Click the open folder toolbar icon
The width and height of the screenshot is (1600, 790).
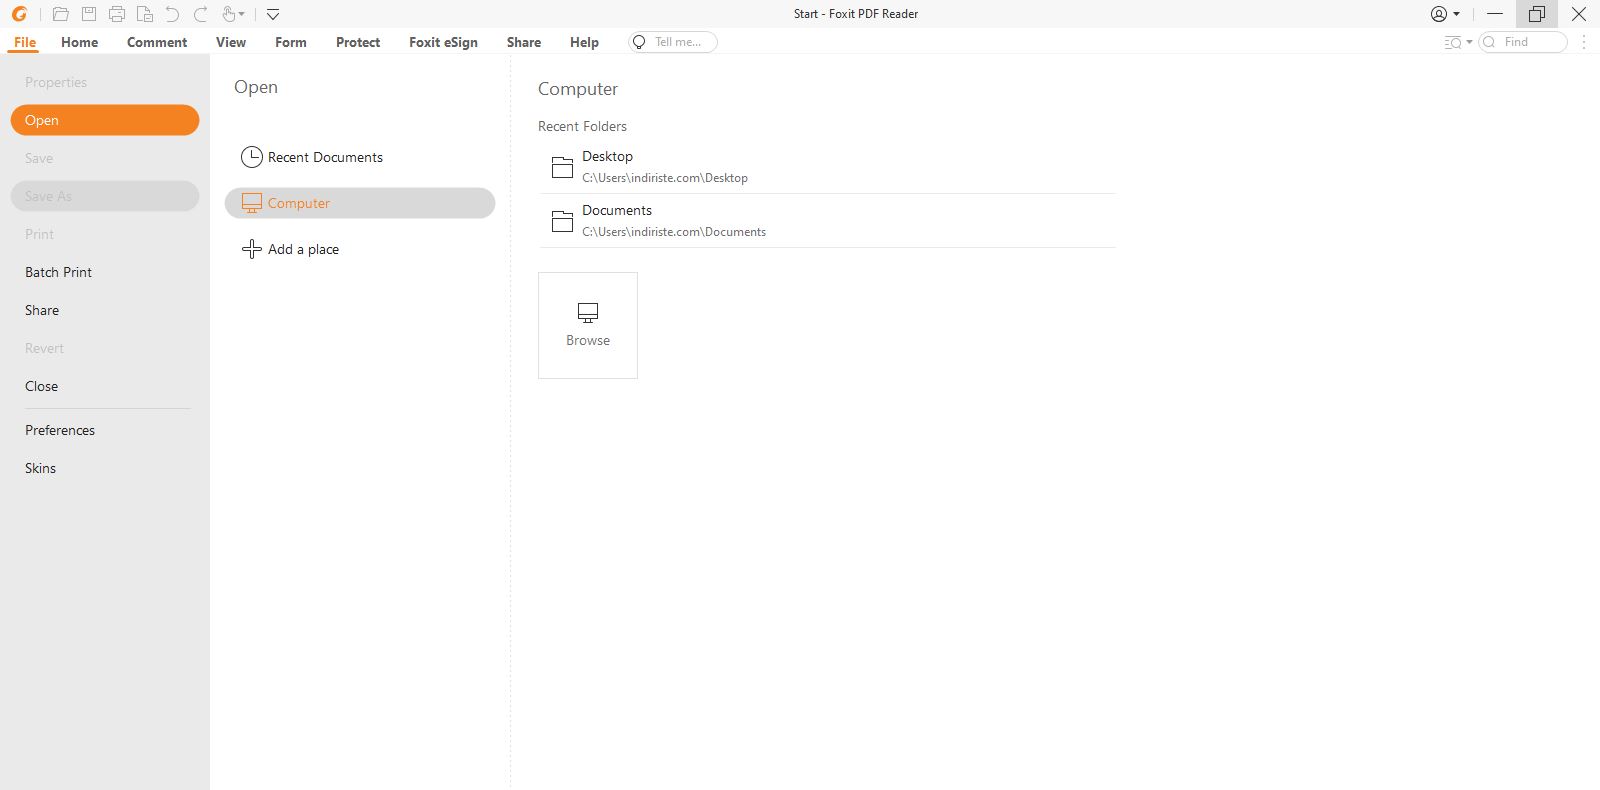pyautogui.click(x=61, y=14)
